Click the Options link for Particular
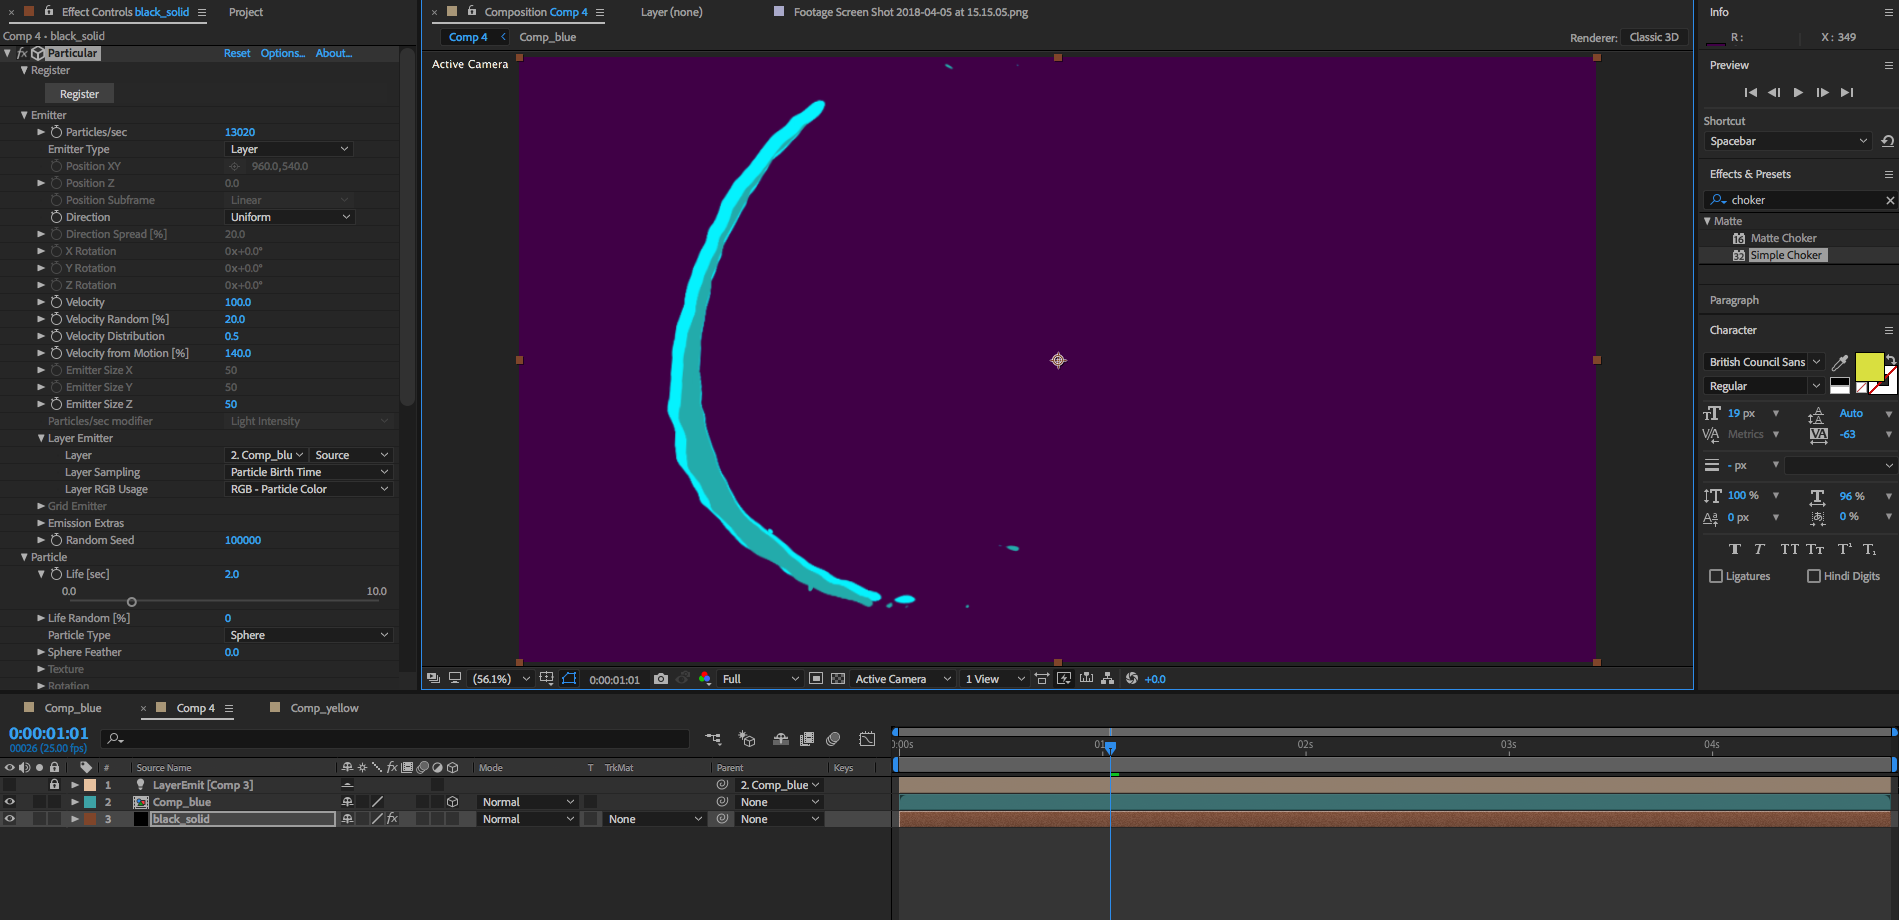This screenshot has width=1899, height=920. coord(283,53)
